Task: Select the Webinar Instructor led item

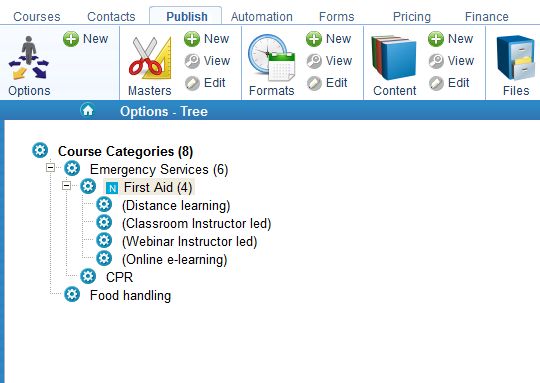Action: tap(190, 241)
